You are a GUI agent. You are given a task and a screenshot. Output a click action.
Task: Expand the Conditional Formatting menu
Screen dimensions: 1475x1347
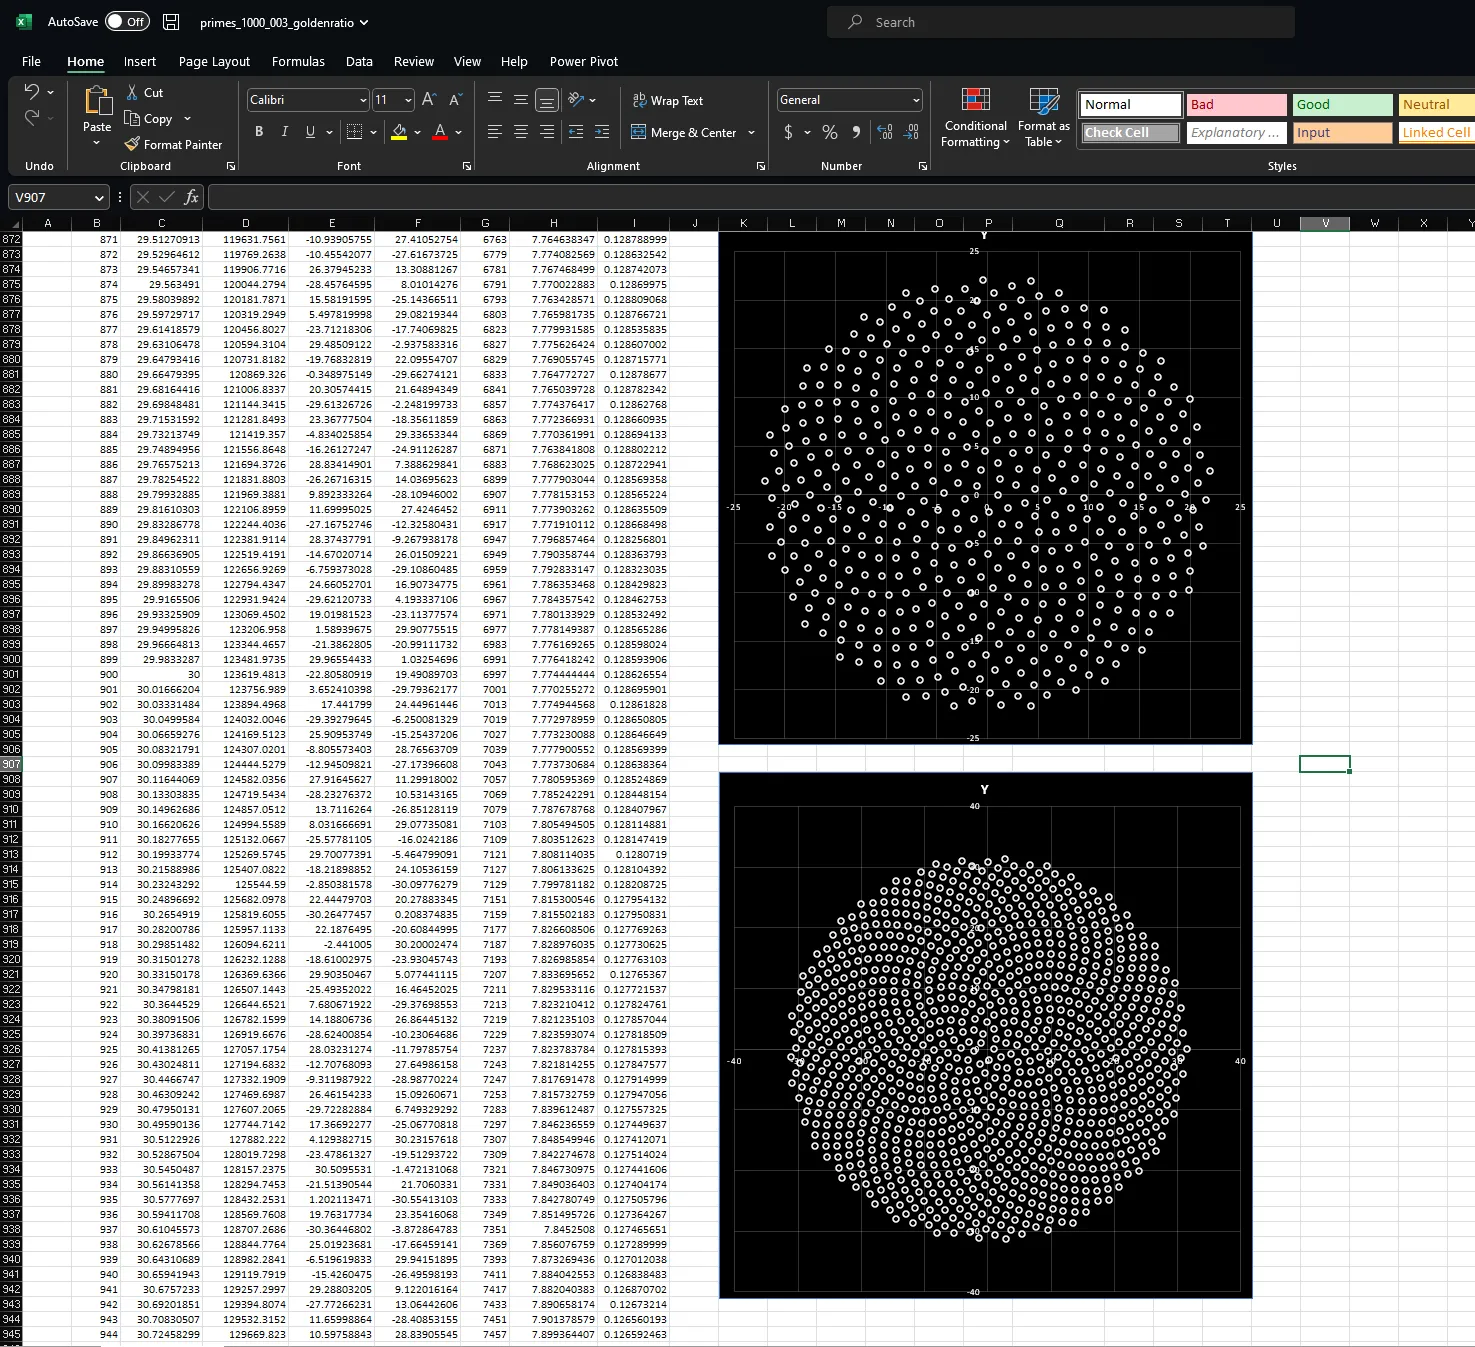point(975,118)
